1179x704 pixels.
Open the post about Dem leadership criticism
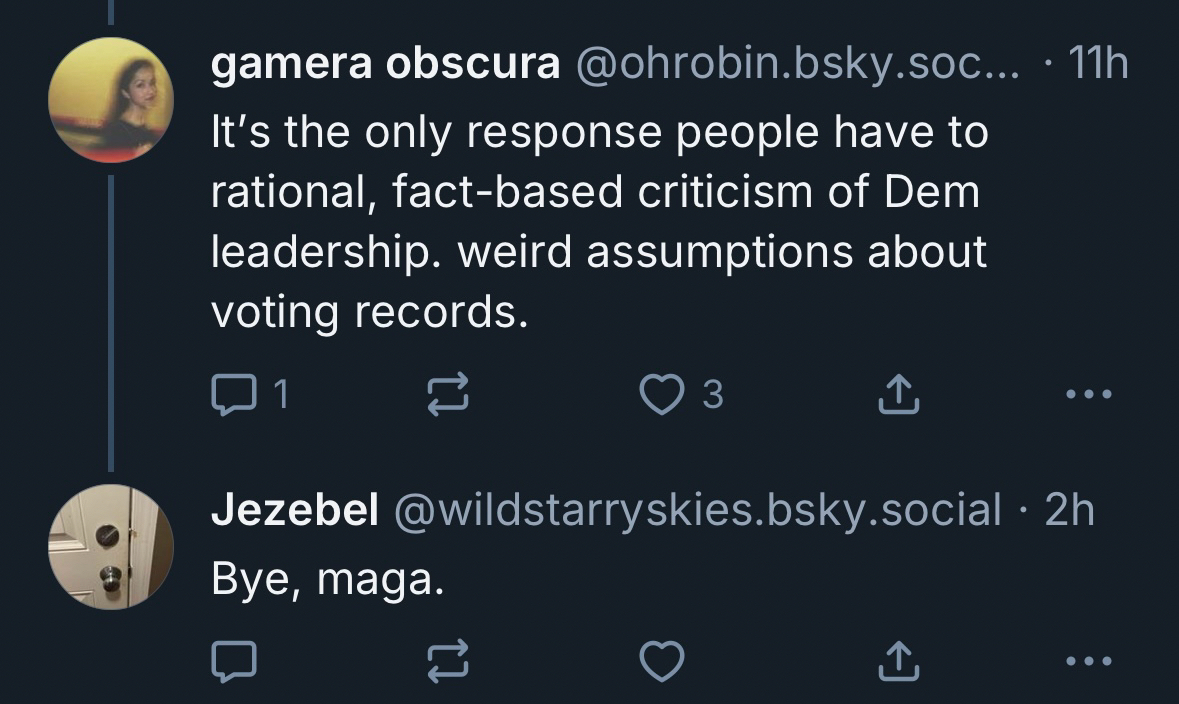click(x=598, y=222)
